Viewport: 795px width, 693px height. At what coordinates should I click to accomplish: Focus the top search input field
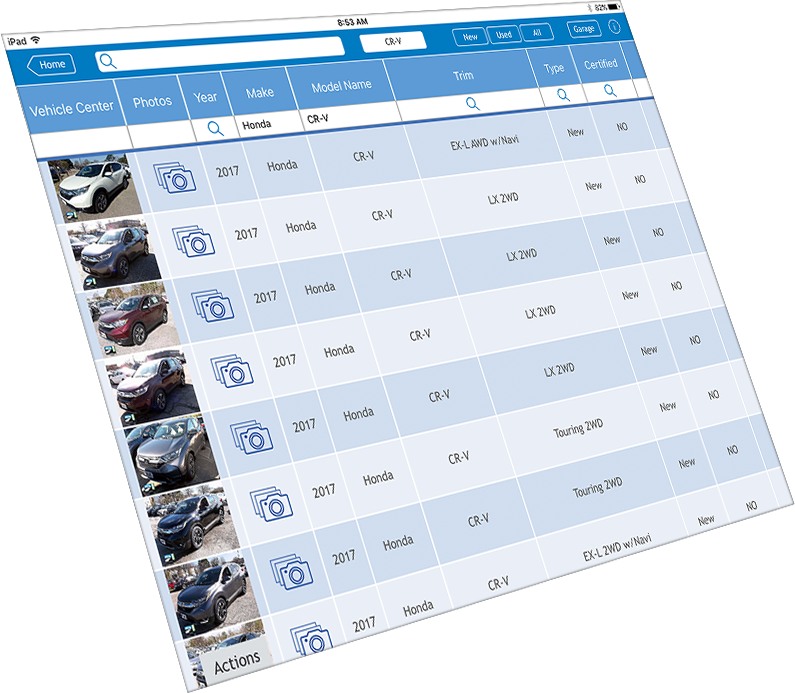[221, 54]
